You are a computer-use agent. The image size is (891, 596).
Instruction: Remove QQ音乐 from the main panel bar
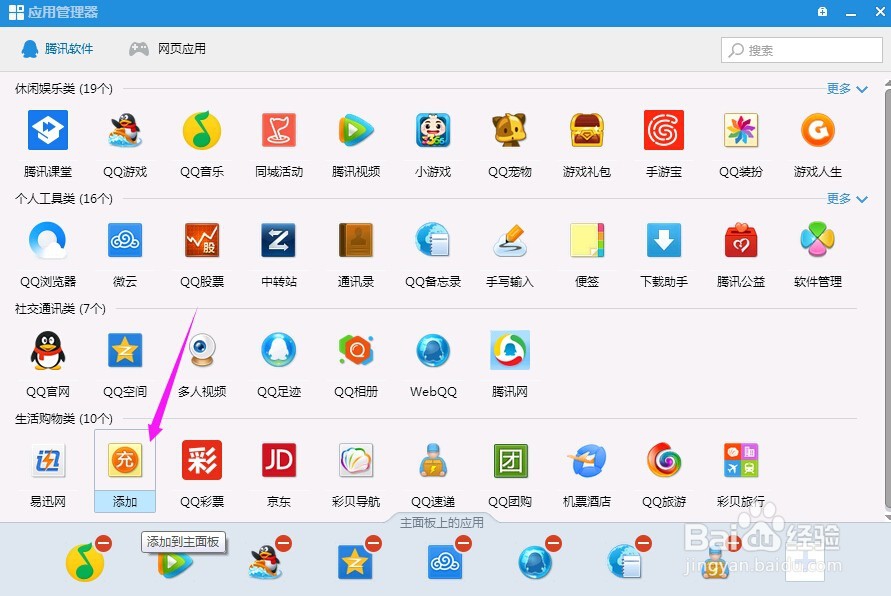(x=103, y=544)
